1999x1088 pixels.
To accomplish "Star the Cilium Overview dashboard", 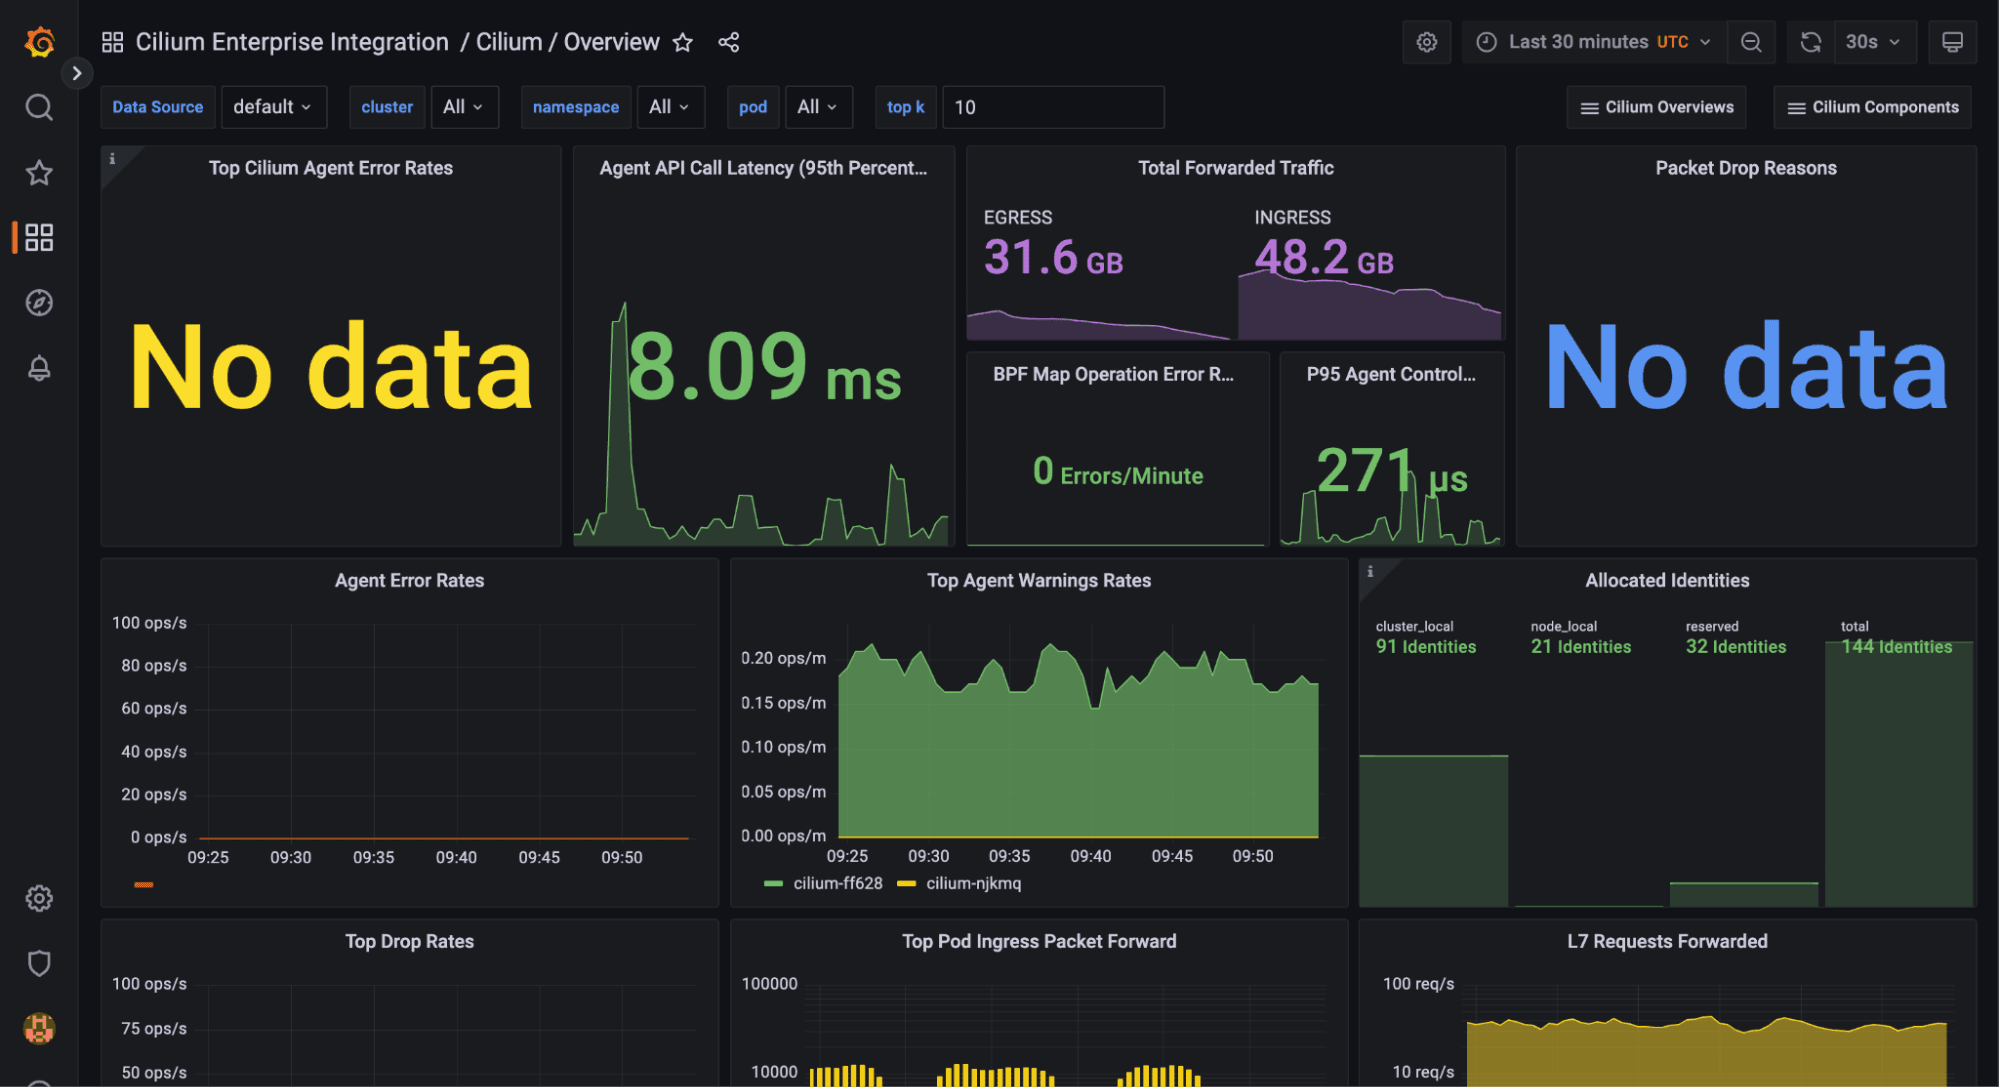I will tap(681, 41).
